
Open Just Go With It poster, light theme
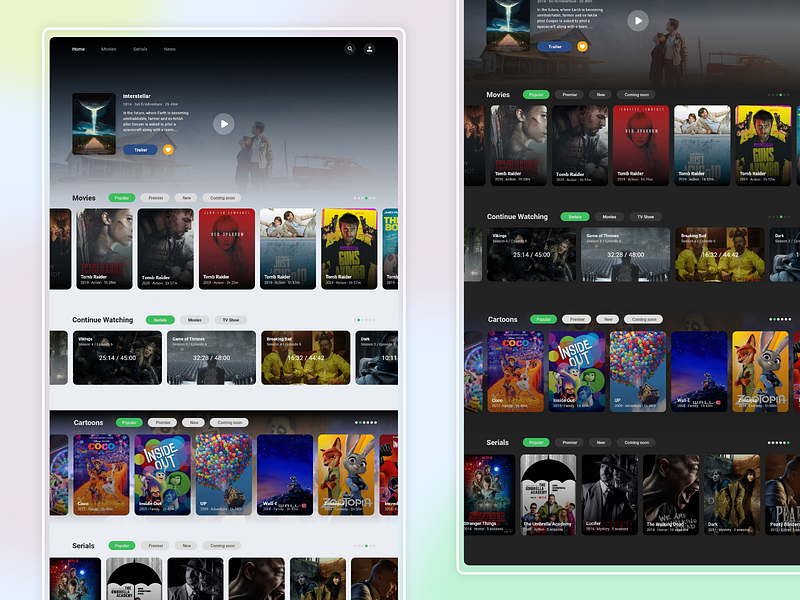(x=288, y=249)
